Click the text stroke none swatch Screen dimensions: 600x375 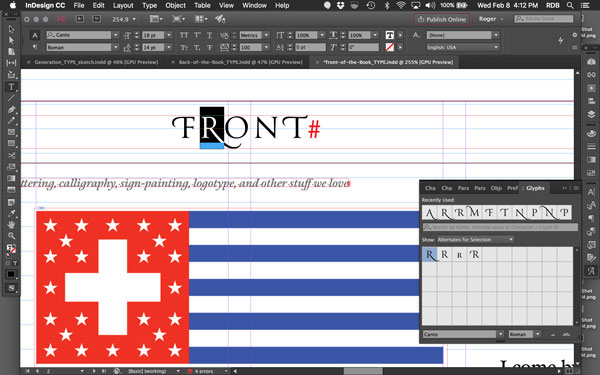[x=390, y=47]
